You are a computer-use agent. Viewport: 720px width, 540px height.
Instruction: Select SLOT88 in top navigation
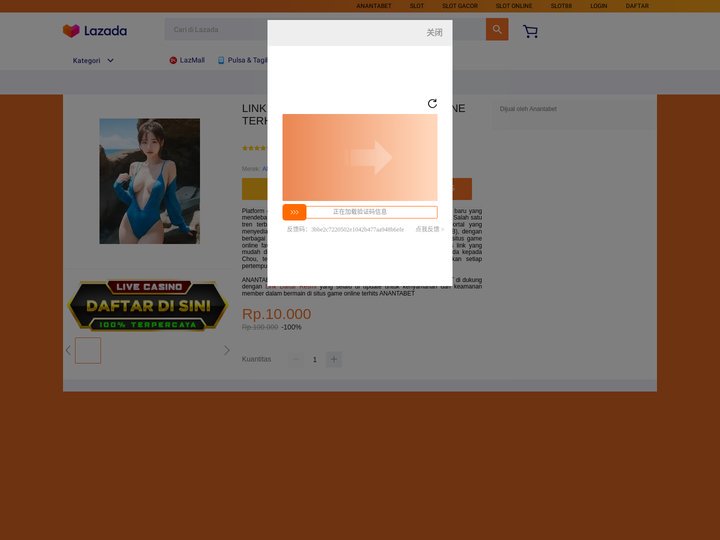561,6
